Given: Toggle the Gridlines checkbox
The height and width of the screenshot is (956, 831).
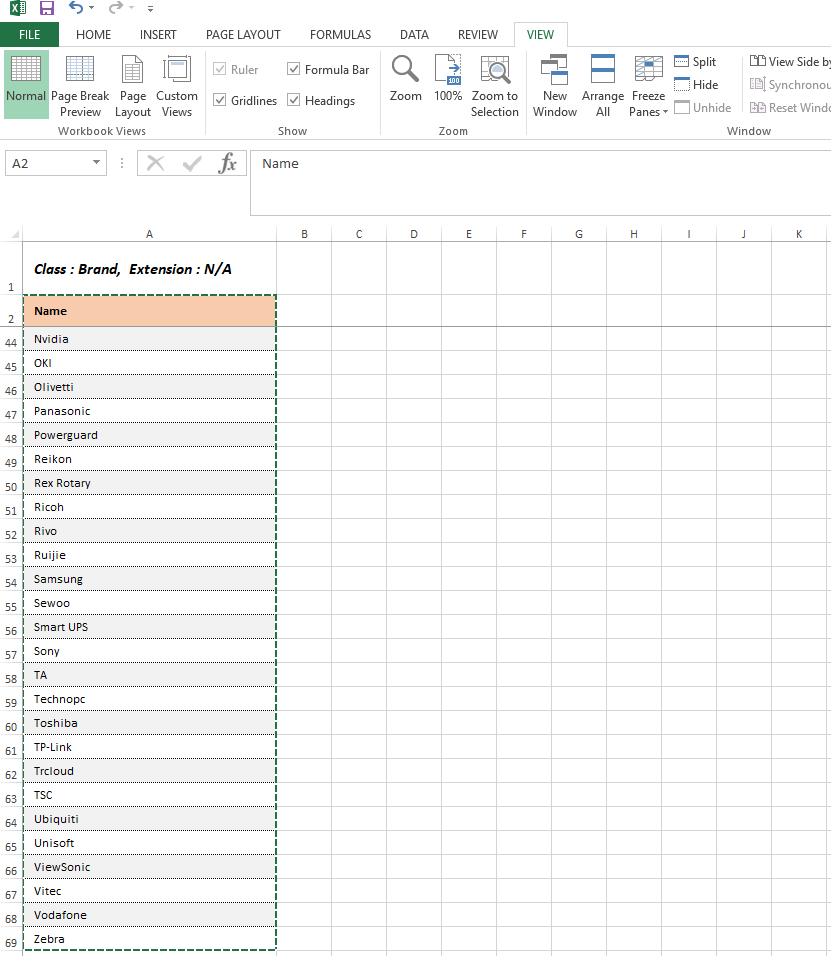Looking at the screenshot, I should 221,100.
